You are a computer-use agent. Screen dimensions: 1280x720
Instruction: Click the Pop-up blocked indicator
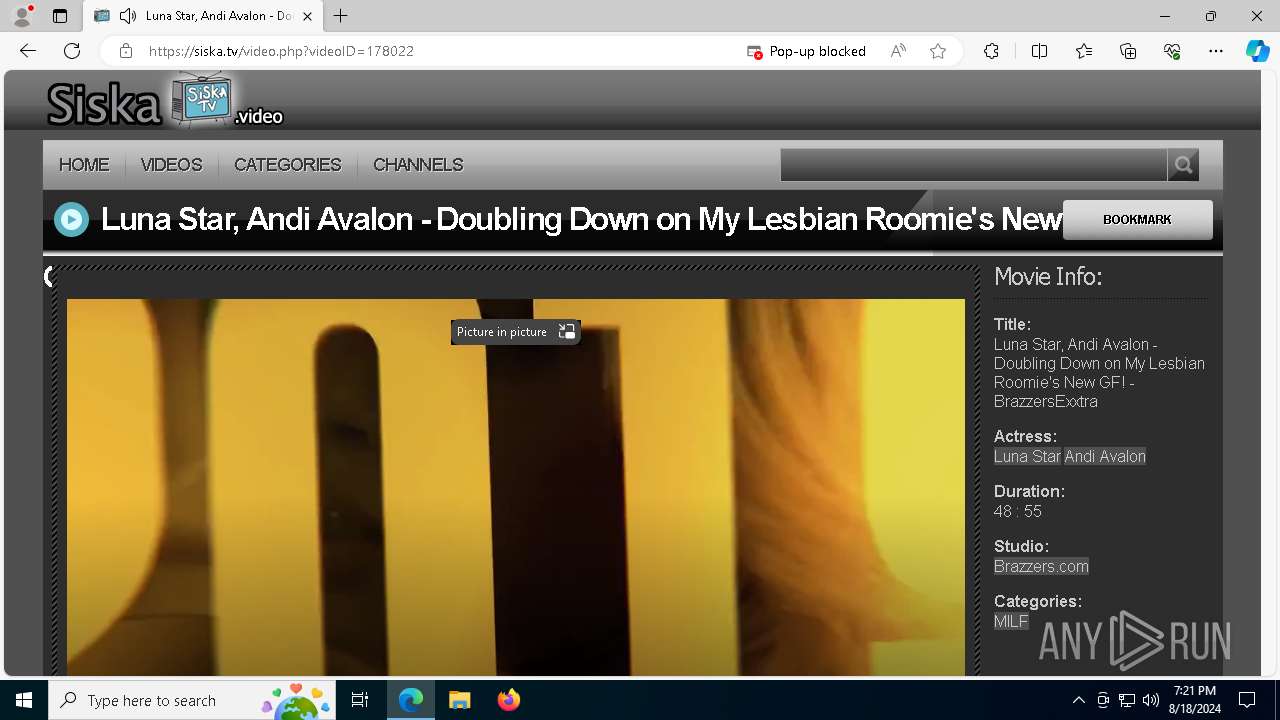pyautogui.click(x=807, y=51)
